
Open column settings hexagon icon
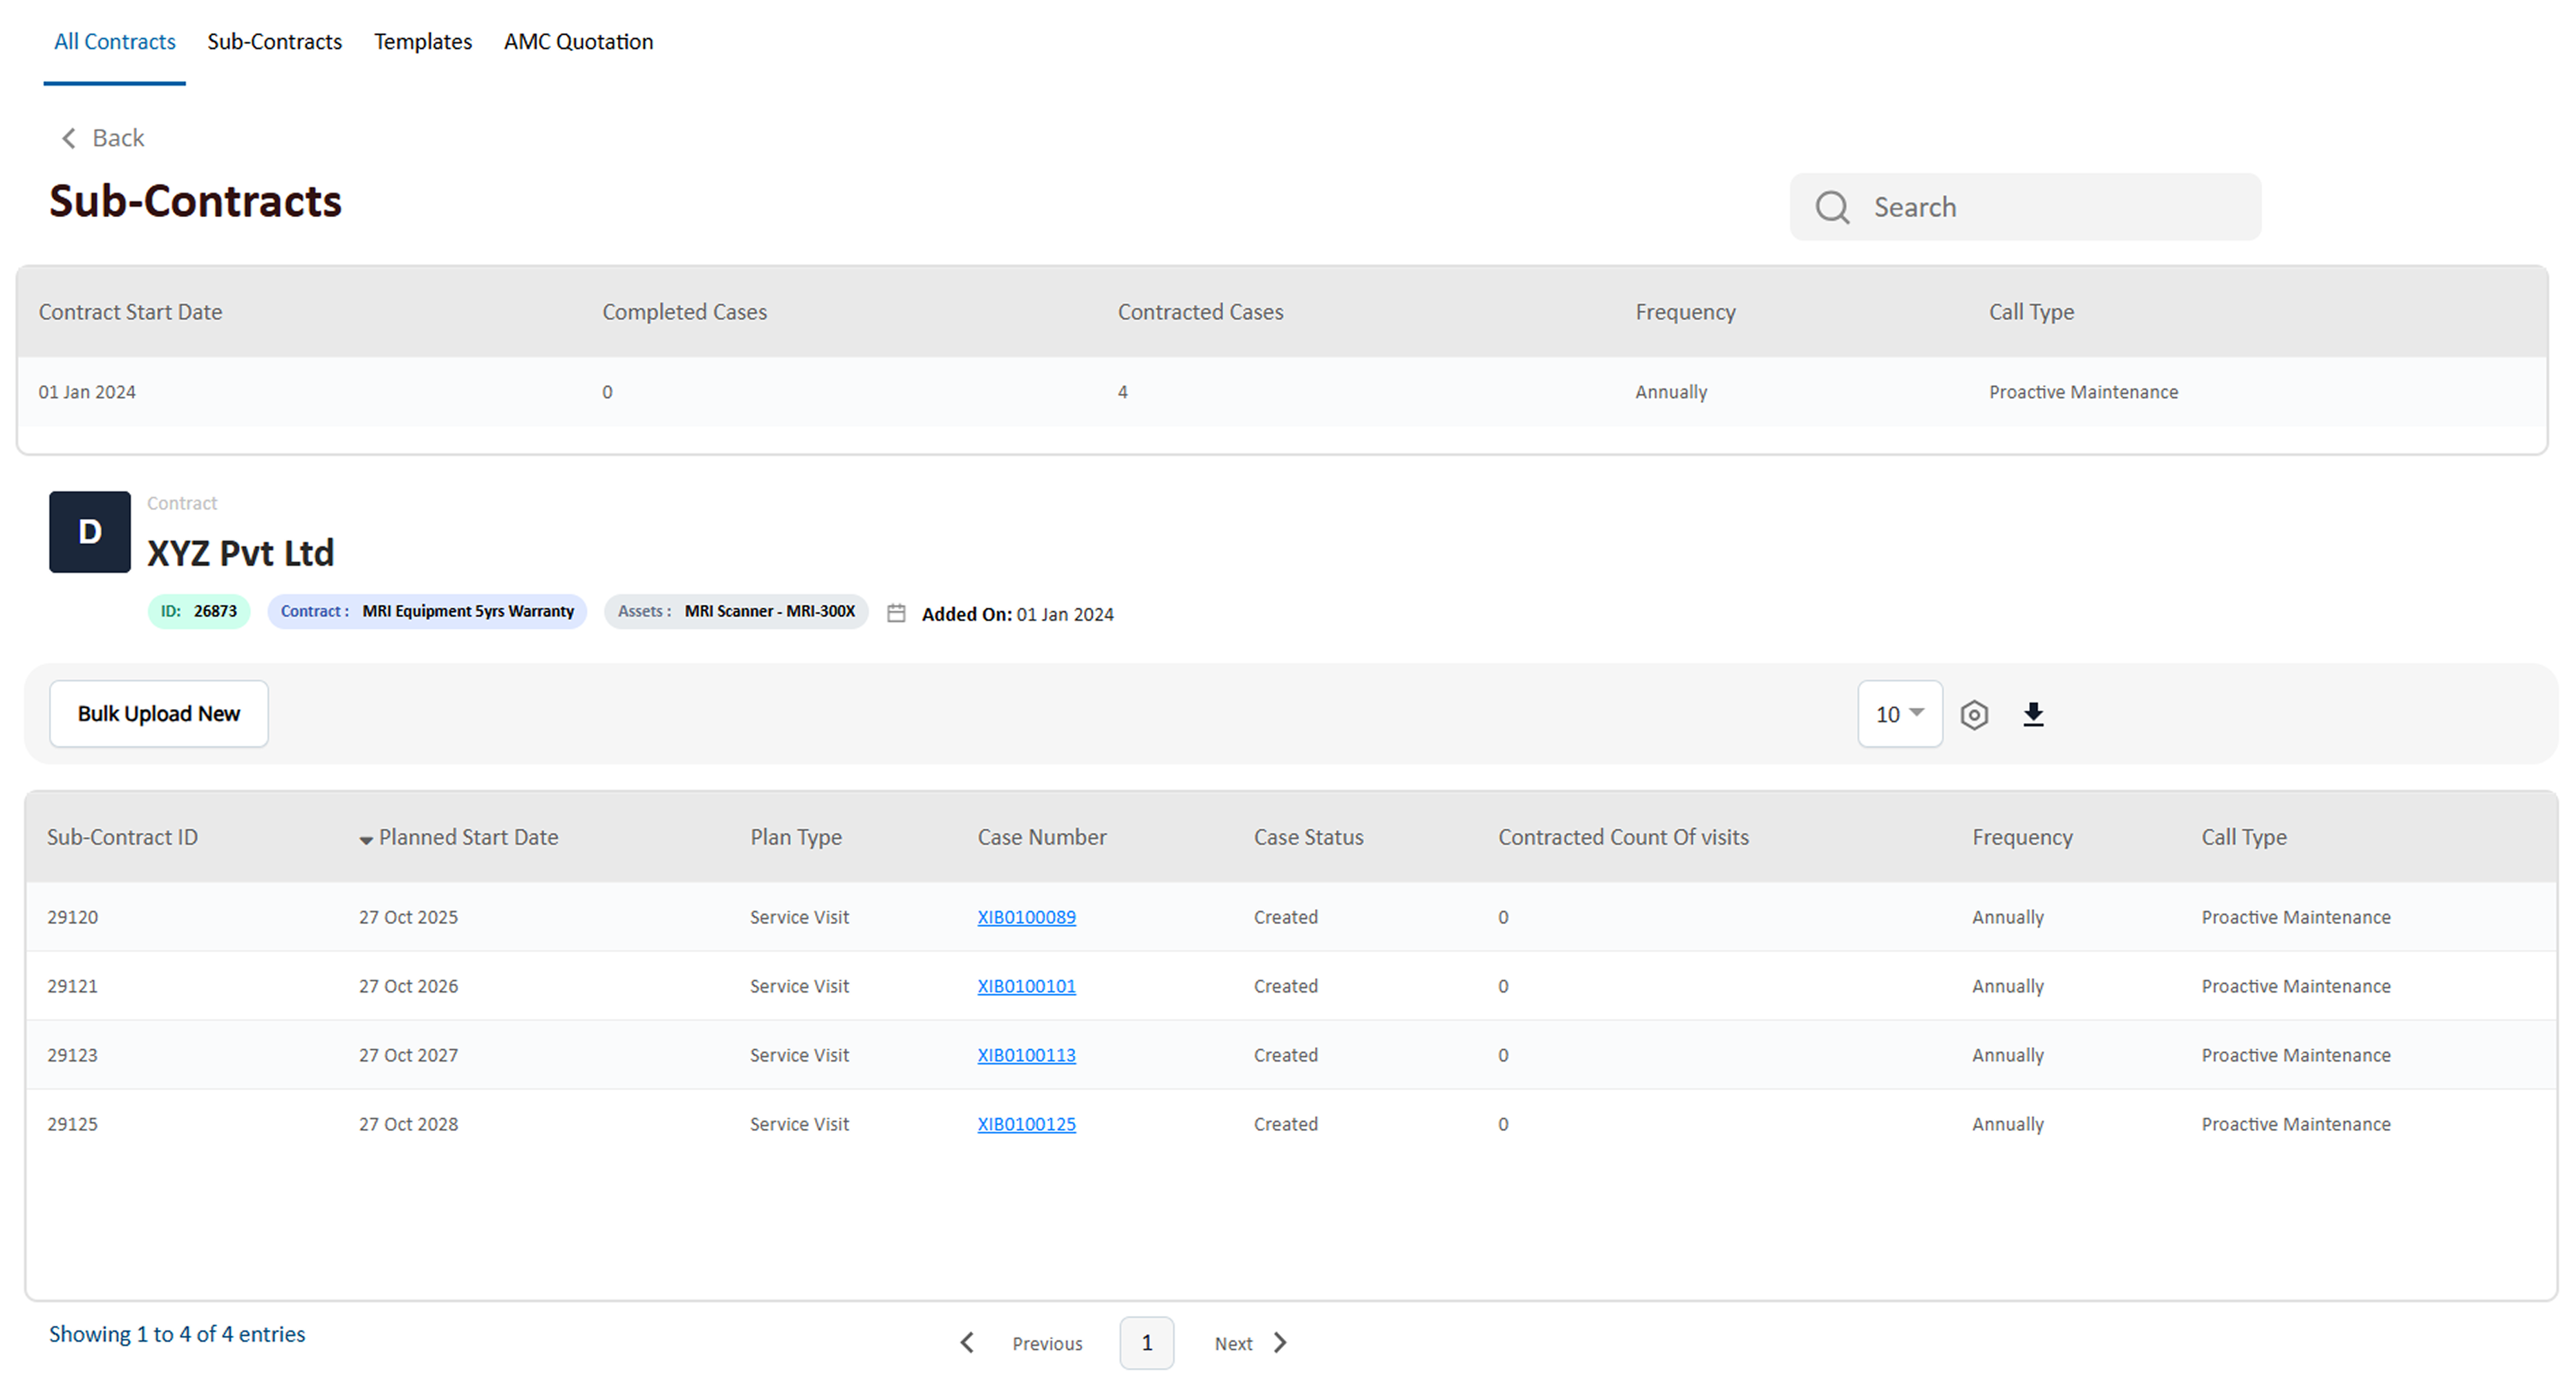click(1974, 715)
